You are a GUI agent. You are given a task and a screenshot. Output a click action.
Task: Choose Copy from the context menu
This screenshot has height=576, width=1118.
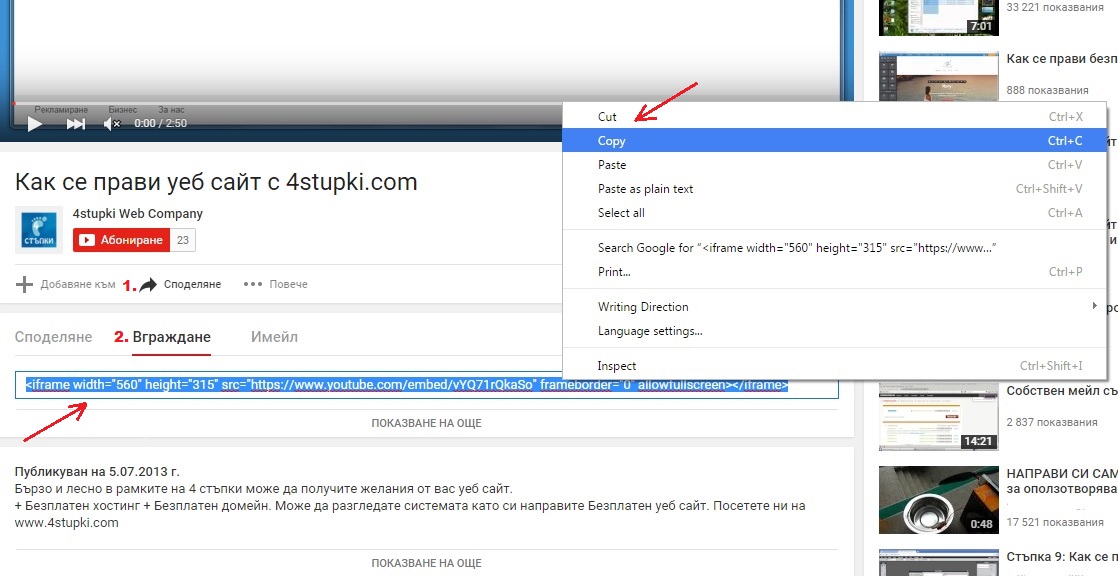(x=834, y=140)
